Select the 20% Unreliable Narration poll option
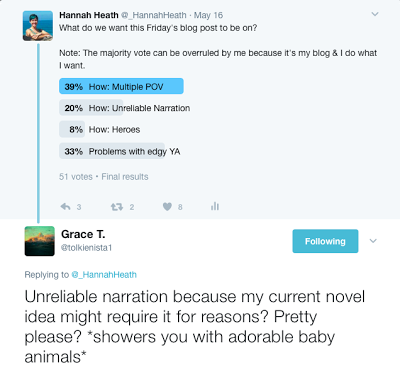This screenshot has width=400, height=370. pyautogui.click(x=127, y=108)
